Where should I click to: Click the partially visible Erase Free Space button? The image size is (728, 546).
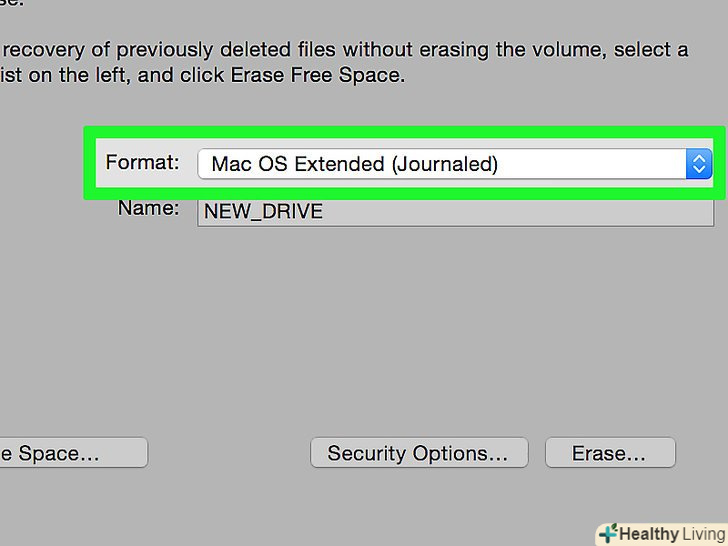(x=70, y=453)
